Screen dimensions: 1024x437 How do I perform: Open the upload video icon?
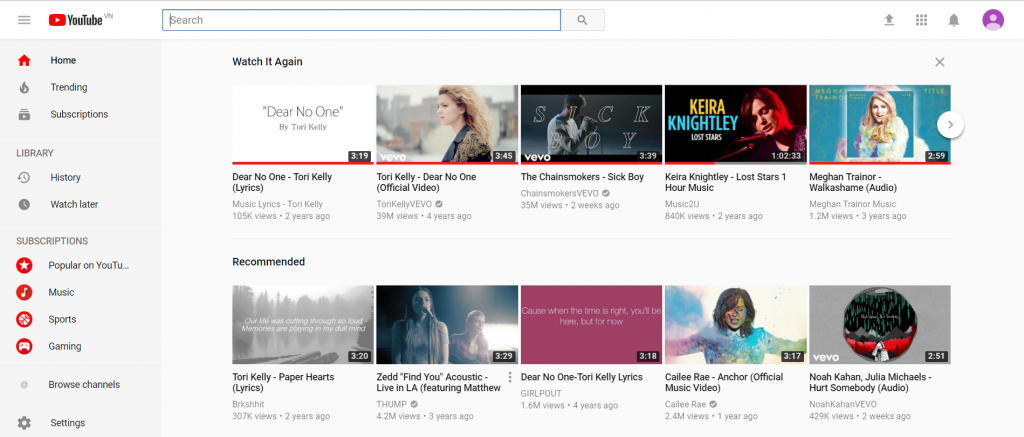click(889, 20)
